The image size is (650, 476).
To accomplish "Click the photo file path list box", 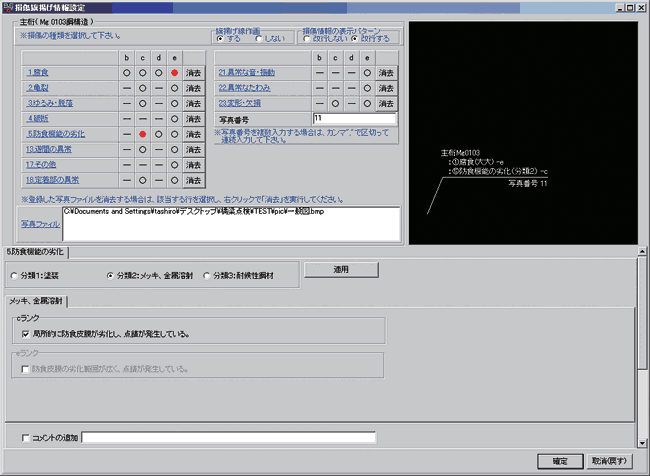I will (231, 224).
